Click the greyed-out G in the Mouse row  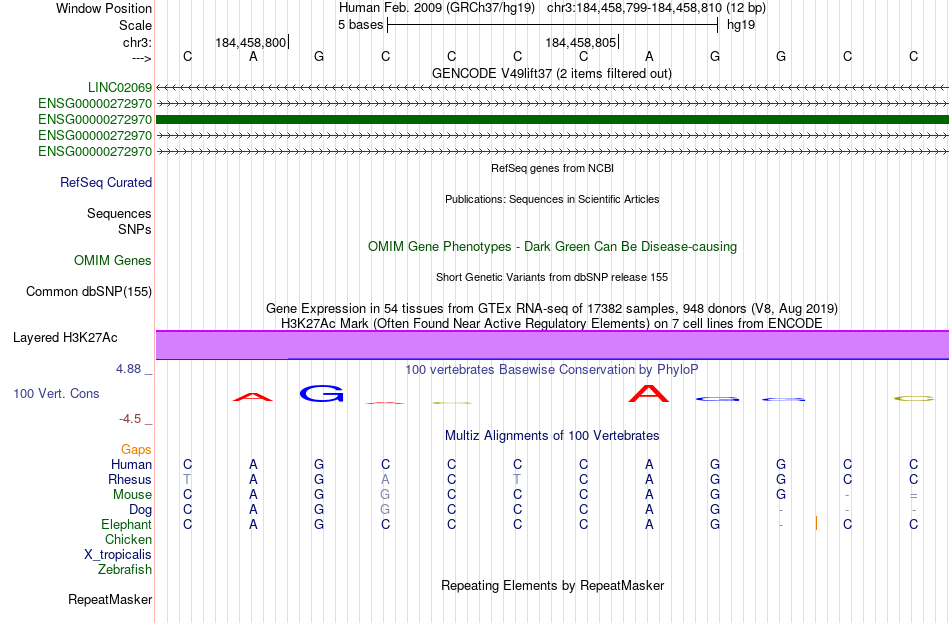click(385, 495)
